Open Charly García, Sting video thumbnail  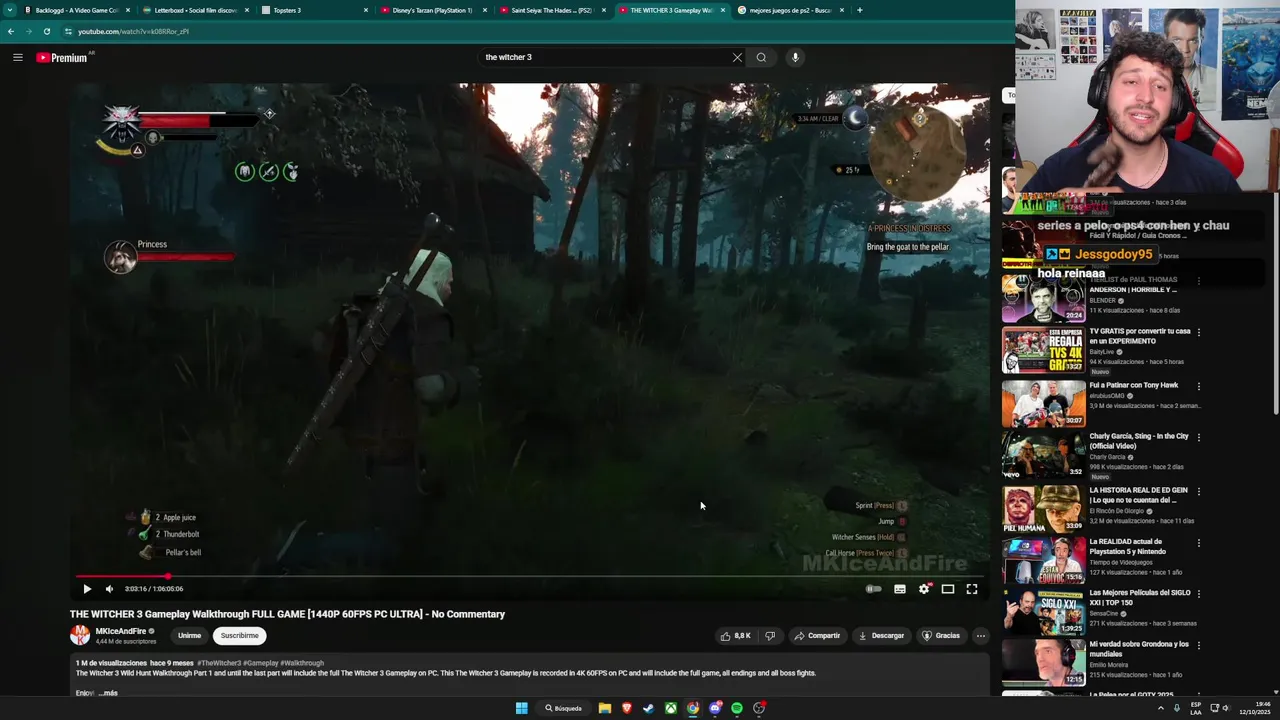pos(1044,454)
